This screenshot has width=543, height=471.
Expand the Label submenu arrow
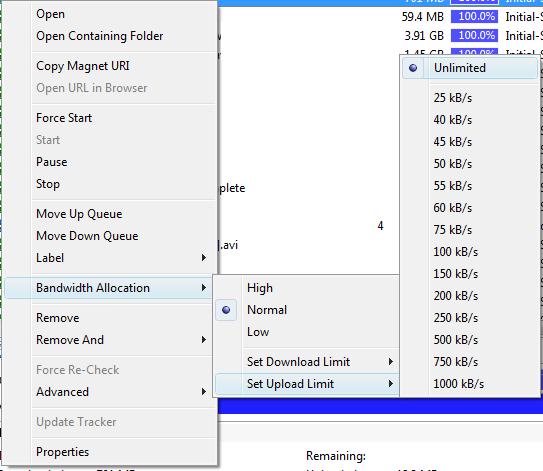tap(204, 258)
